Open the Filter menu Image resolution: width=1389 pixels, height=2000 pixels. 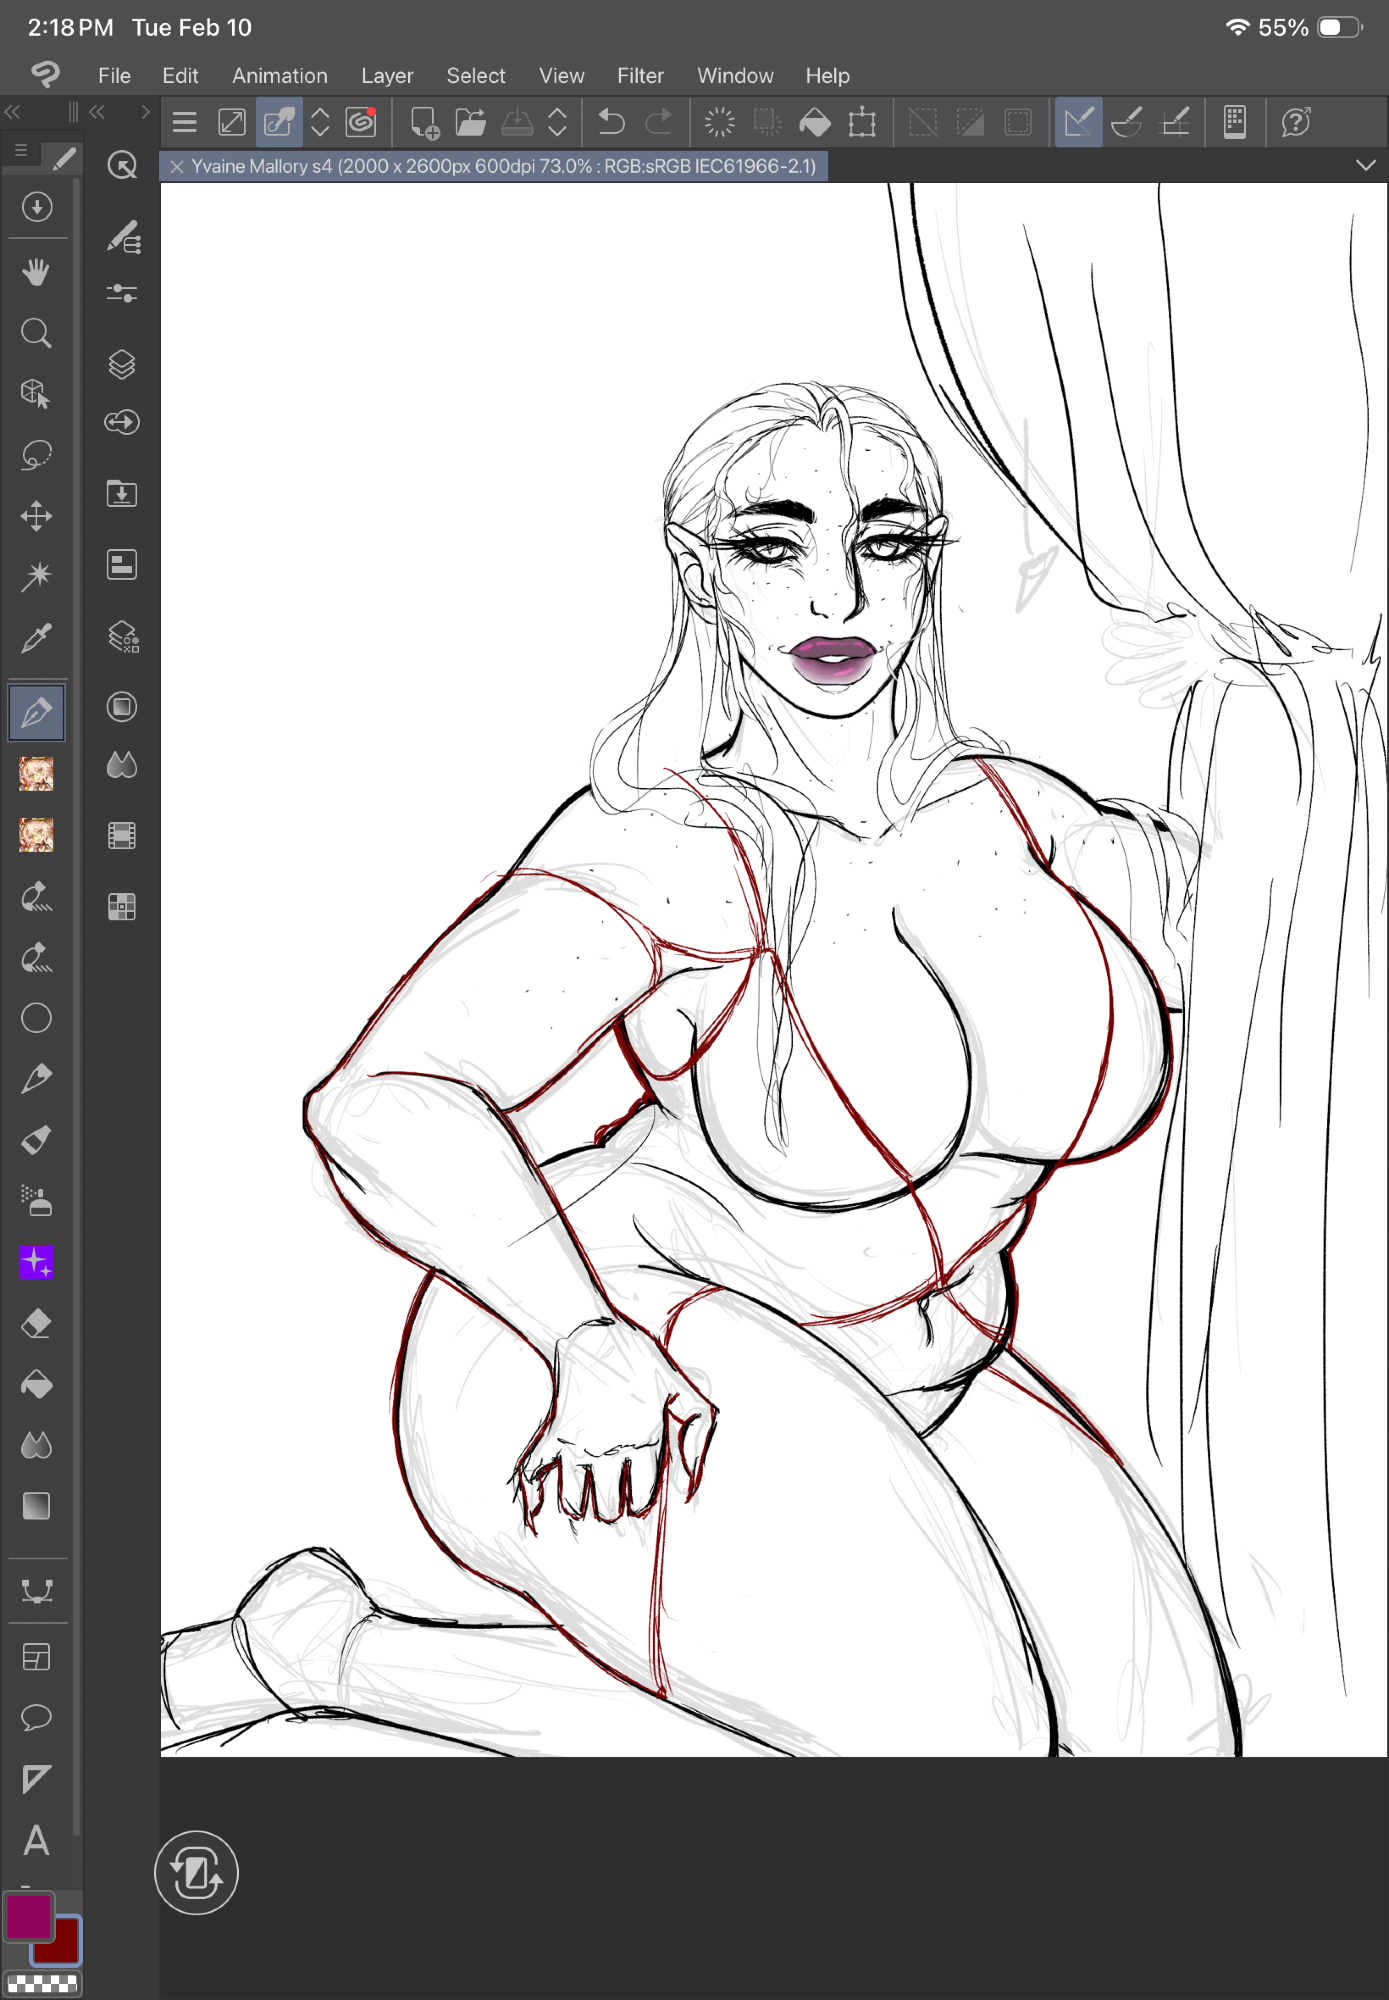[640, 76]
